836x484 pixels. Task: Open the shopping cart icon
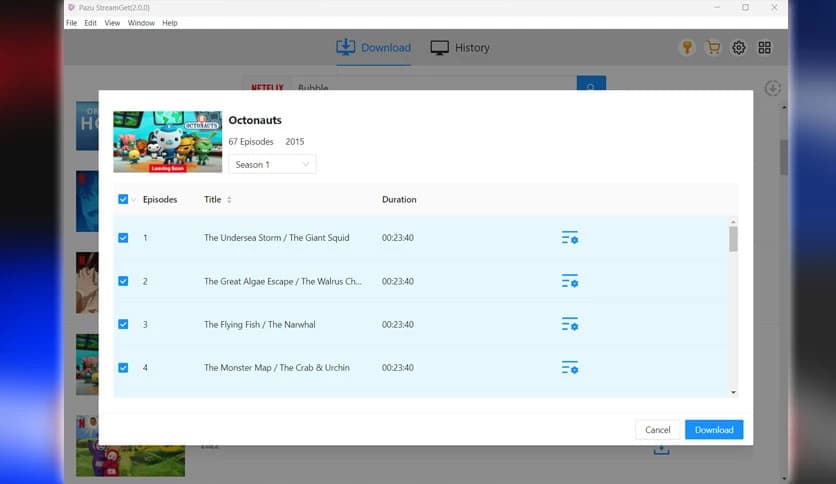pos(713,48)
